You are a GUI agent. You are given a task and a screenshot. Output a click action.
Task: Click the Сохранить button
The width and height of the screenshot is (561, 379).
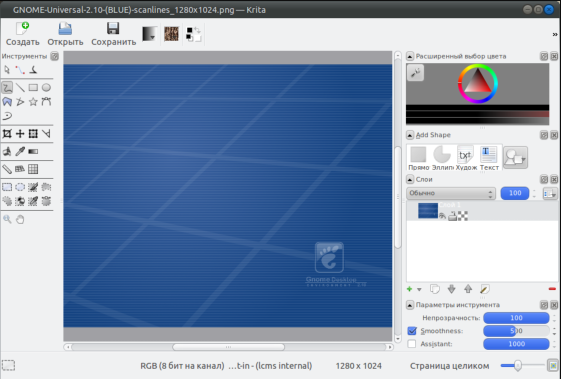[113, 34]
